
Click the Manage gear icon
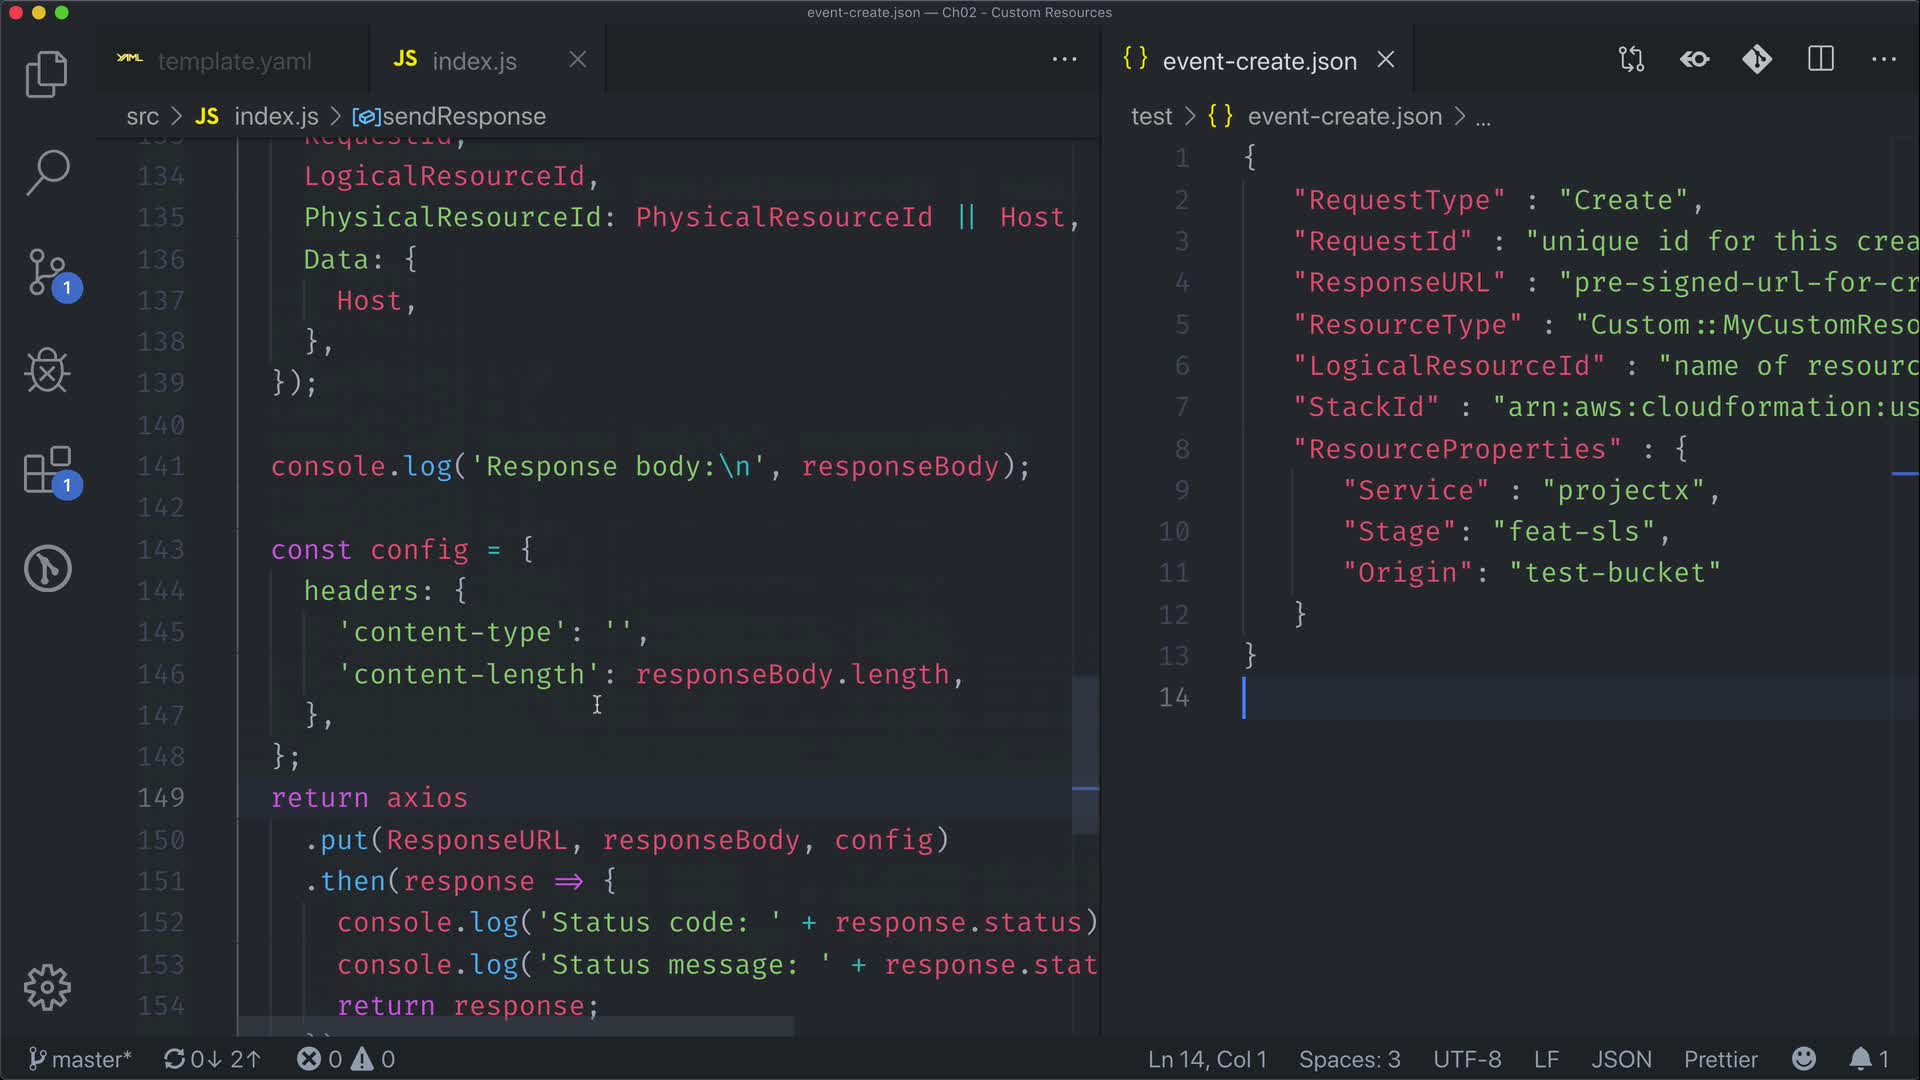(x=46, y=987)
